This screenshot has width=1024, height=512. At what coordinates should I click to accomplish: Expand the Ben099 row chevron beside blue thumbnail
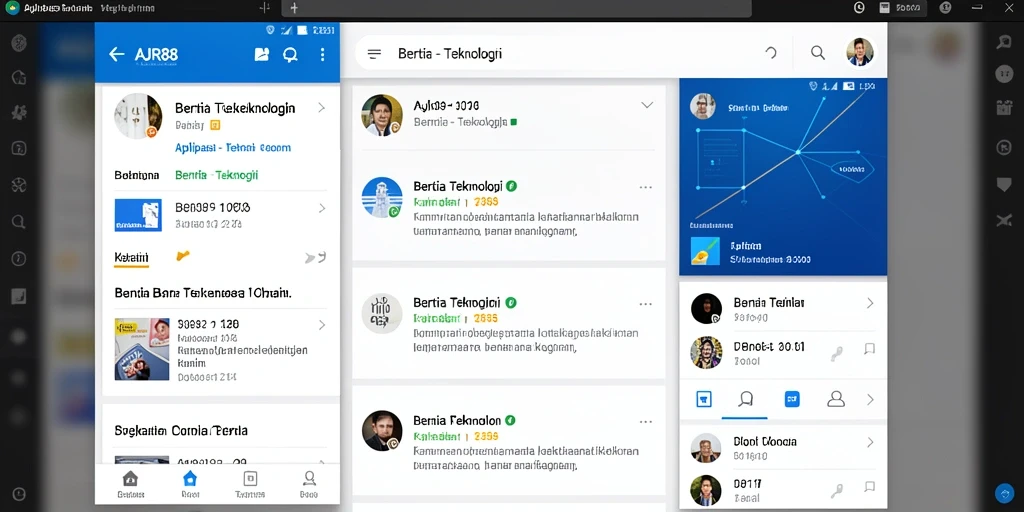click(x=321, y=208)
